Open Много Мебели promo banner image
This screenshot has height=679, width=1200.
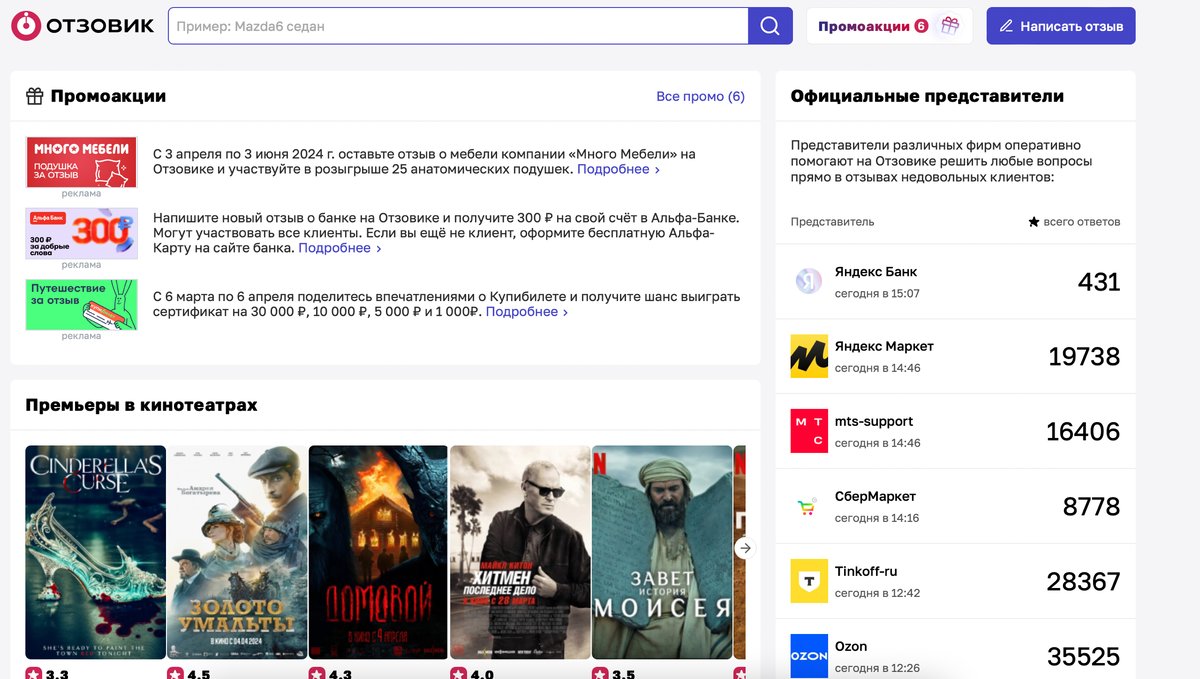81,162
